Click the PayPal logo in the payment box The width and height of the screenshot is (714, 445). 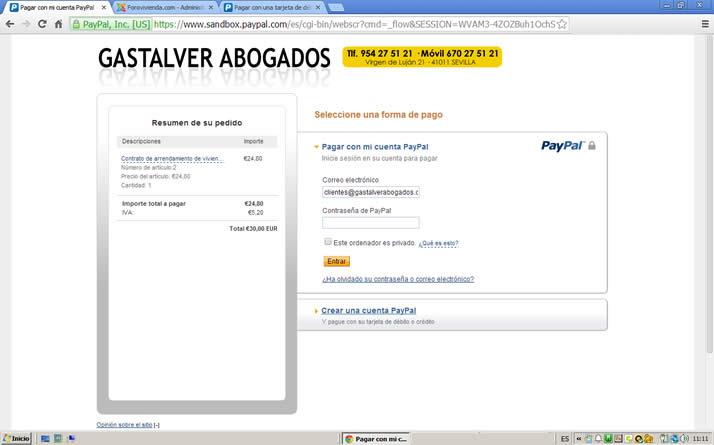[562, 145]
